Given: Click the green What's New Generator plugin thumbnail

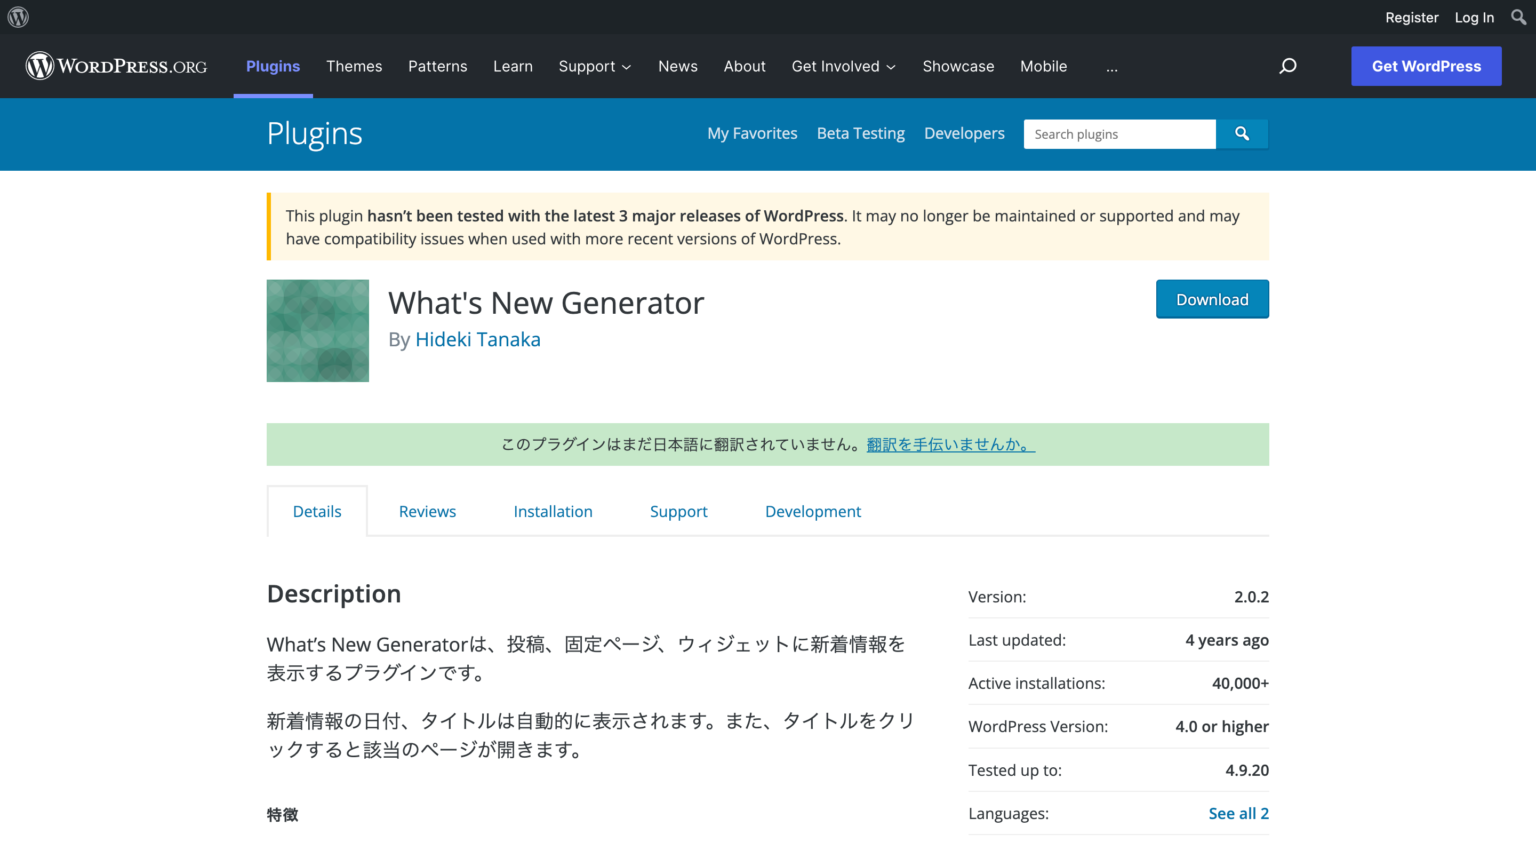Looking at the screenshot, I should click(317, 331).
